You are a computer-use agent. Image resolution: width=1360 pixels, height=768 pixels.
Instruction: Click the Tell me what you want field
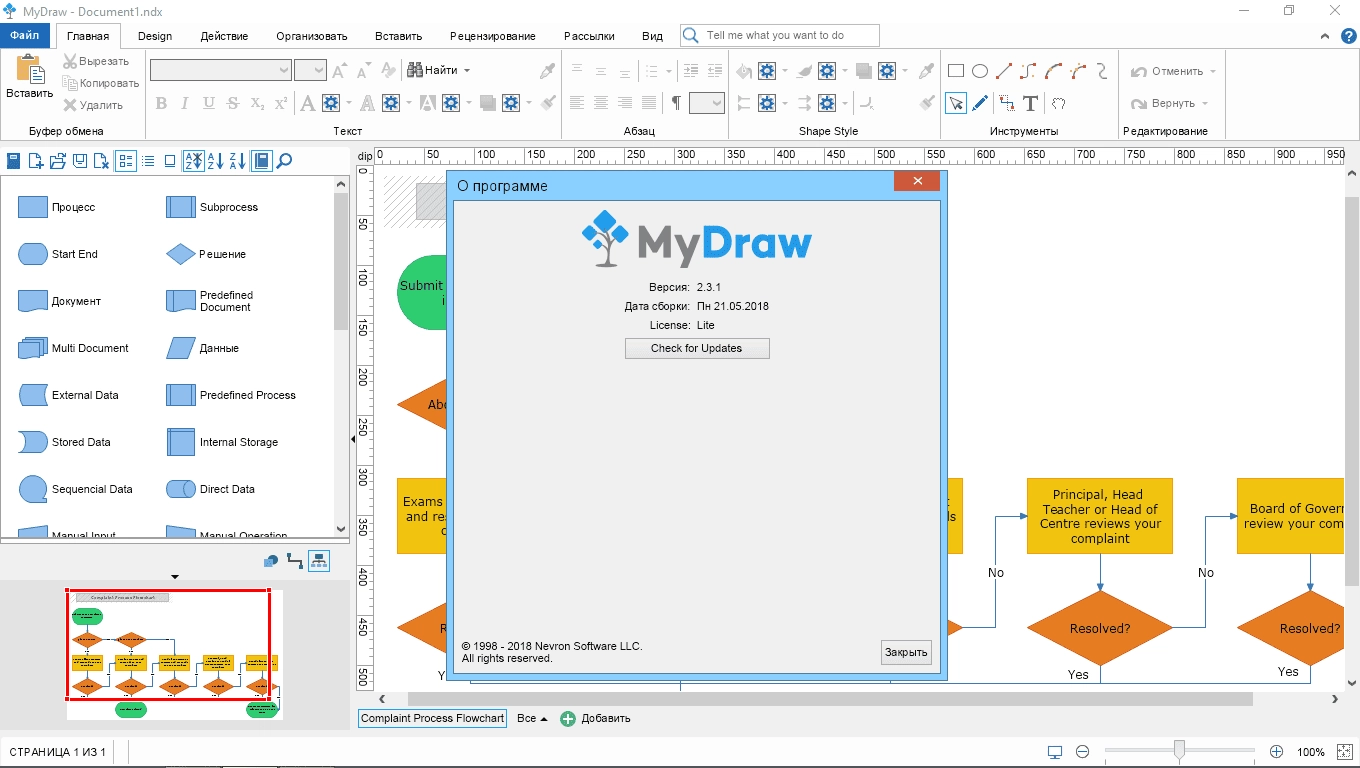point(780,35)
